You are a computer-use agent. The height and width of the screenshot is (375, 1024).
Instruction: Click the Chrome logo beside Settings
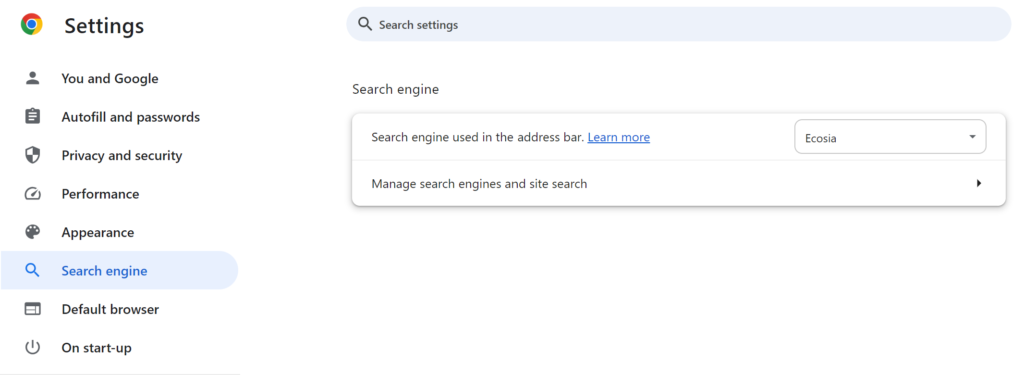(x=31, y=25)
